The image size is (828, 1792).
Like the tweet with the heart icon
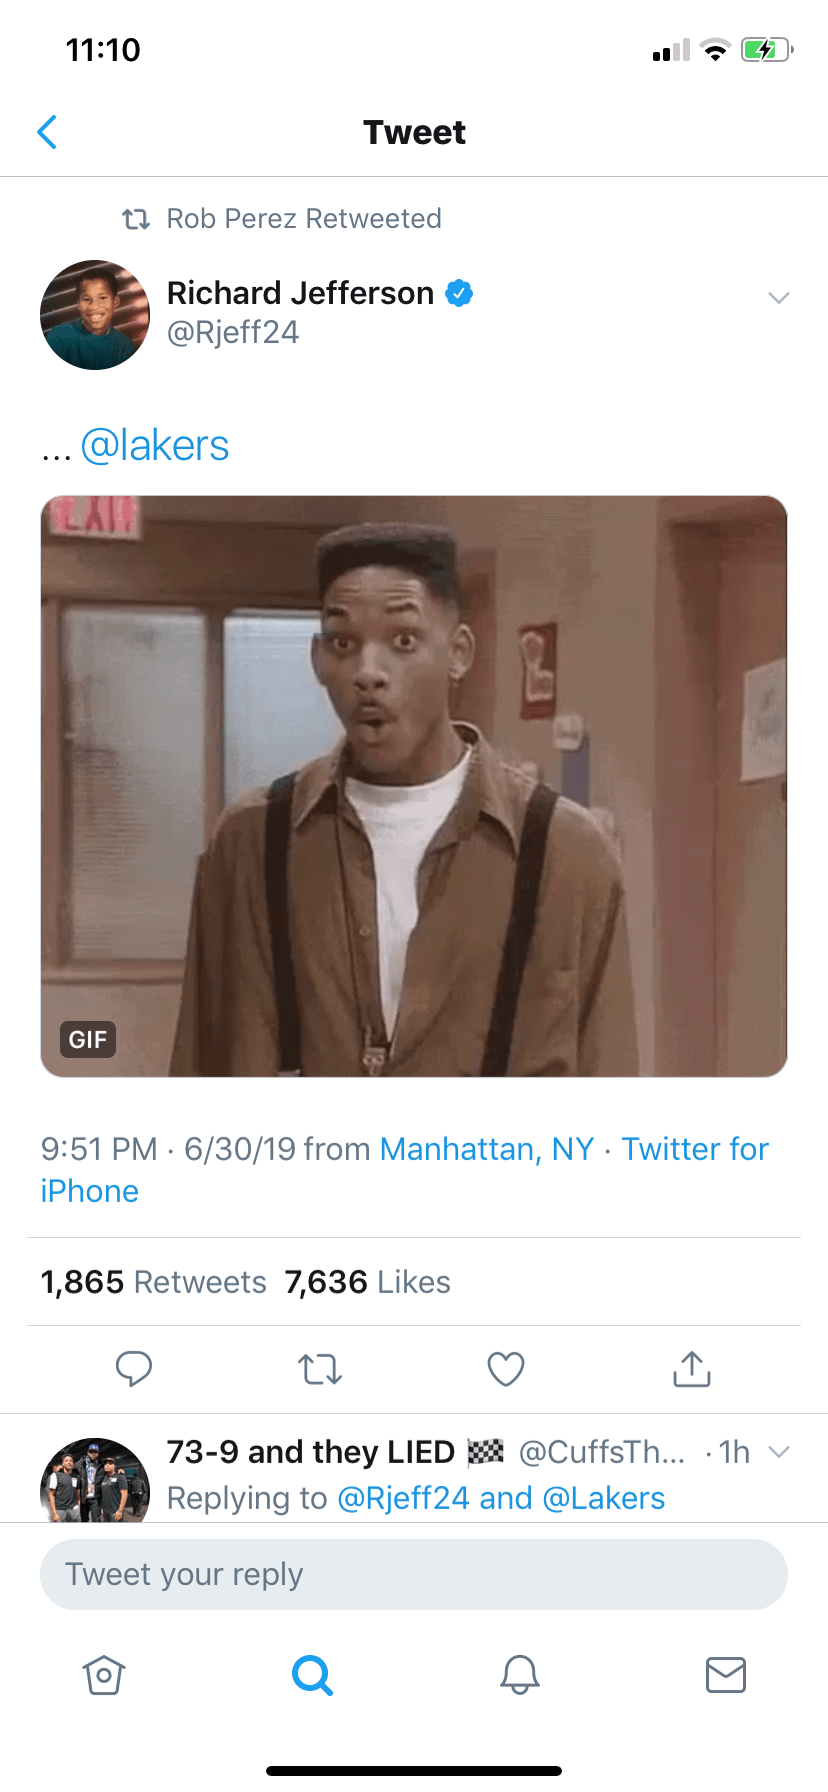click(506, 1368)
